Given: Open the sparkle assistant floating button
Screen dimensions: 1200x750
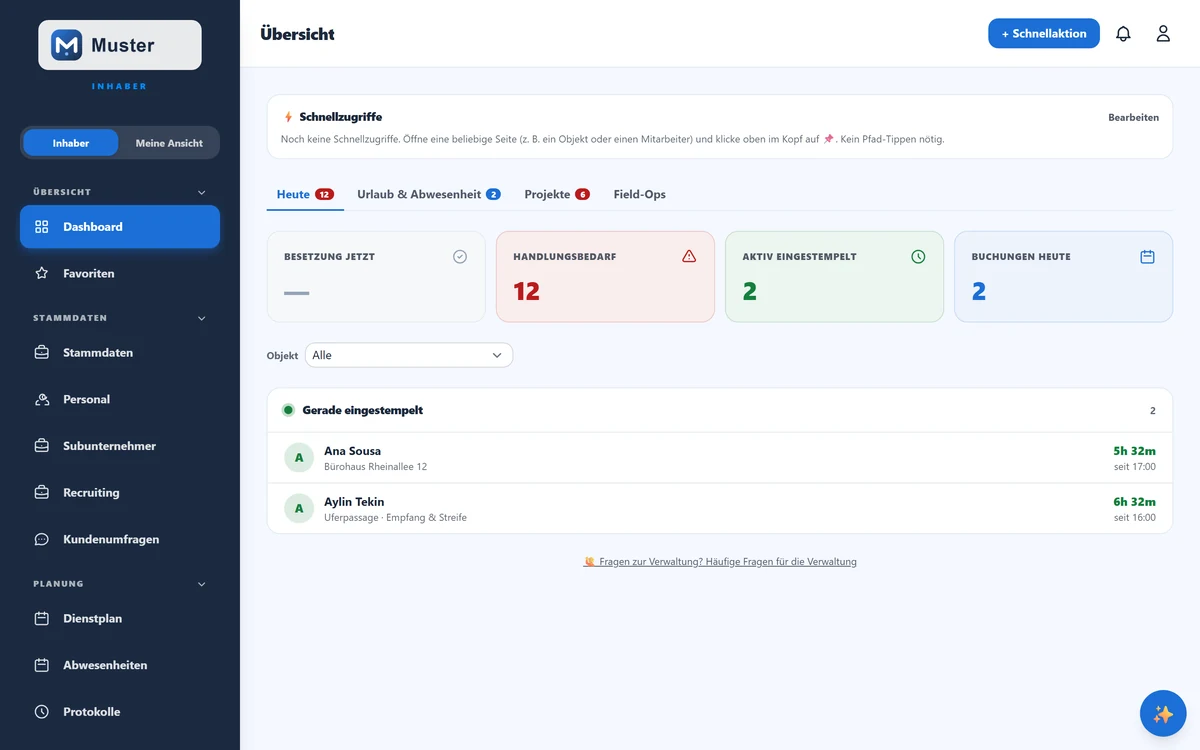Looking at the screenshot, I should coord(1163,714).
